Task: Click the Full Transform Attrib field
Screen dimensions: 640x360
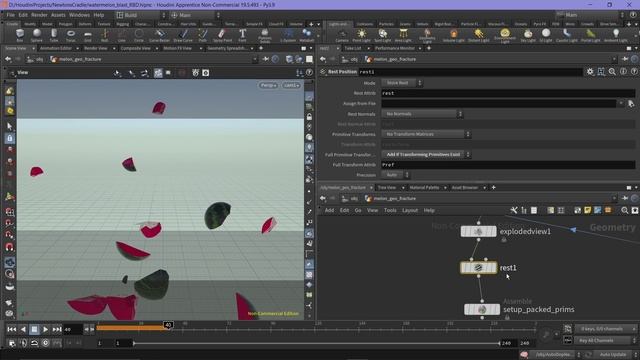Action: click(508, 165)
